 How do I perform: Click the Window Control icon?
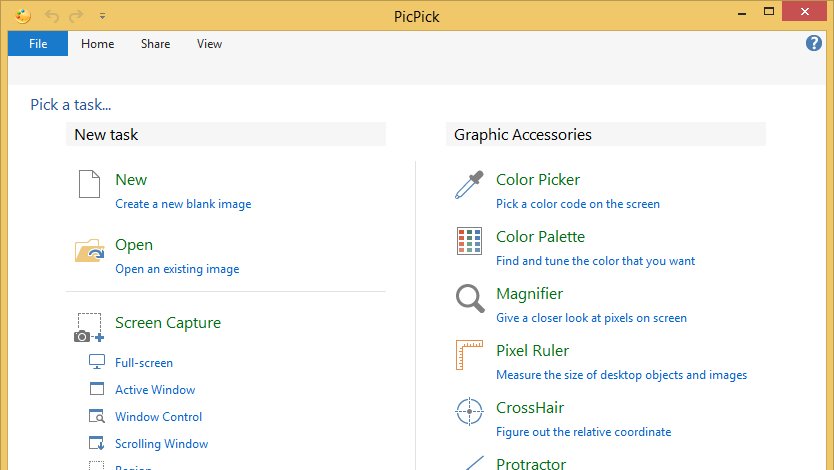point(97,416)
